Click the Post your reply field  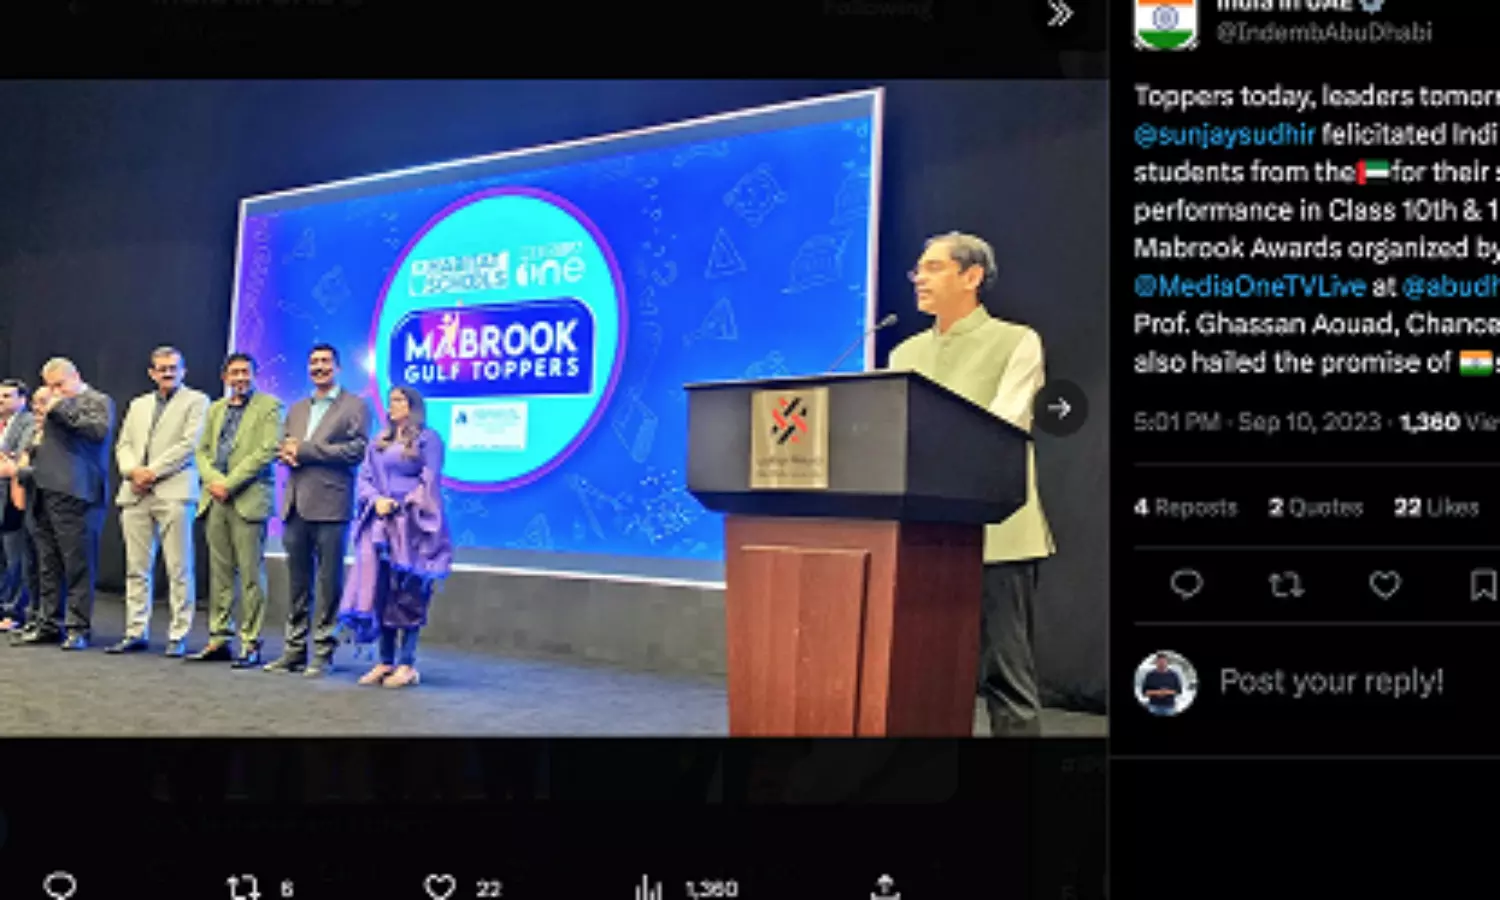coord(1331,682)
